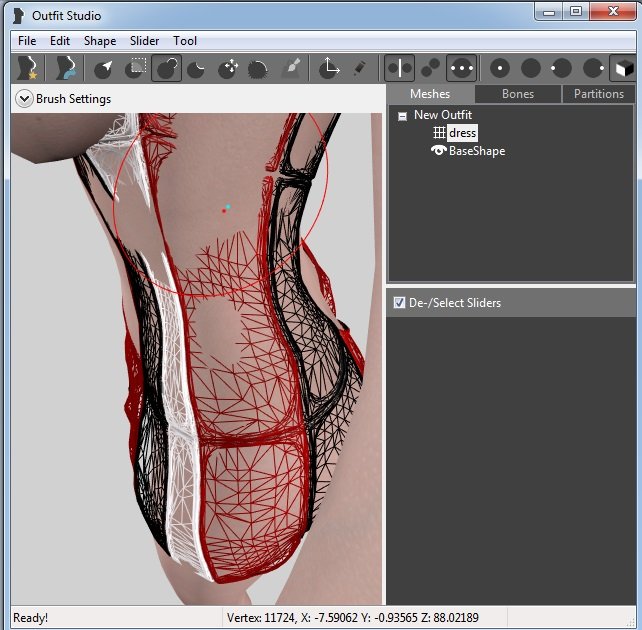The width and height of the screenshot is (642, 630).
Task: Collapse the New Outfit tree node
Action: pyautogui.click(x=402, y=116)
